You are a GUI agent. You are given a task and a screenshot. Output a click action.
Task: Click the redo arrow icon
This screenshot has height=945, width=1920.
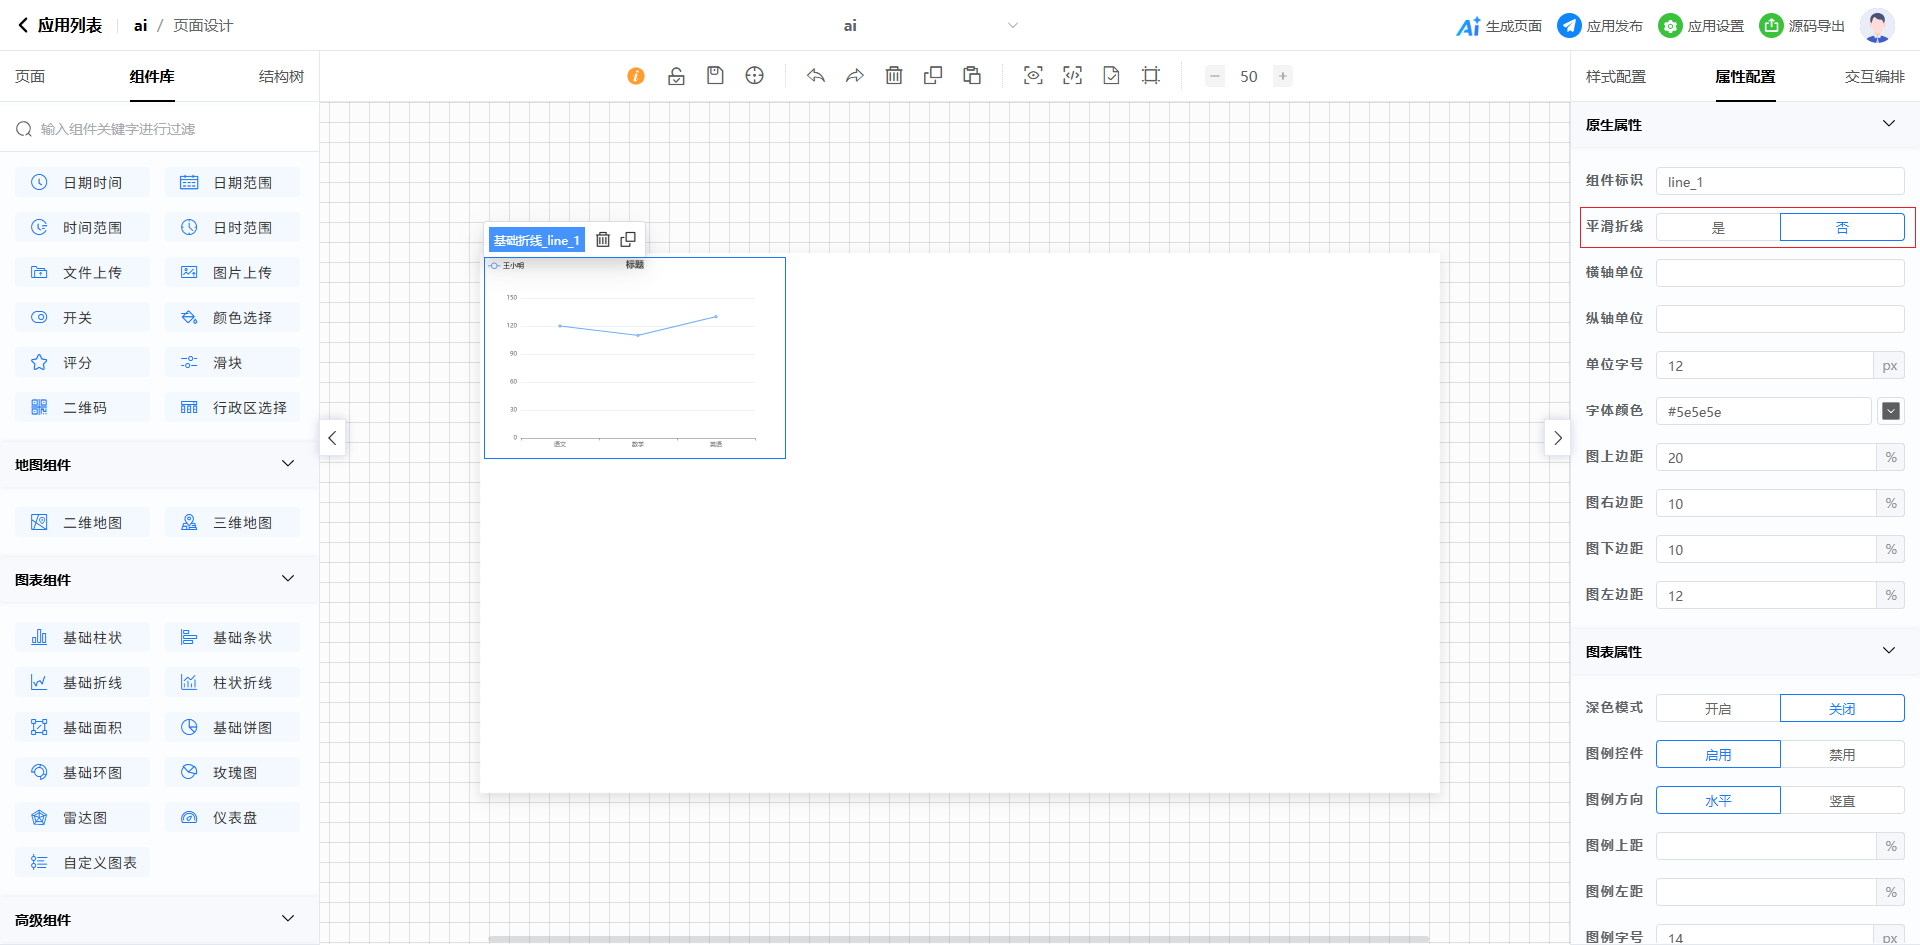855,76
